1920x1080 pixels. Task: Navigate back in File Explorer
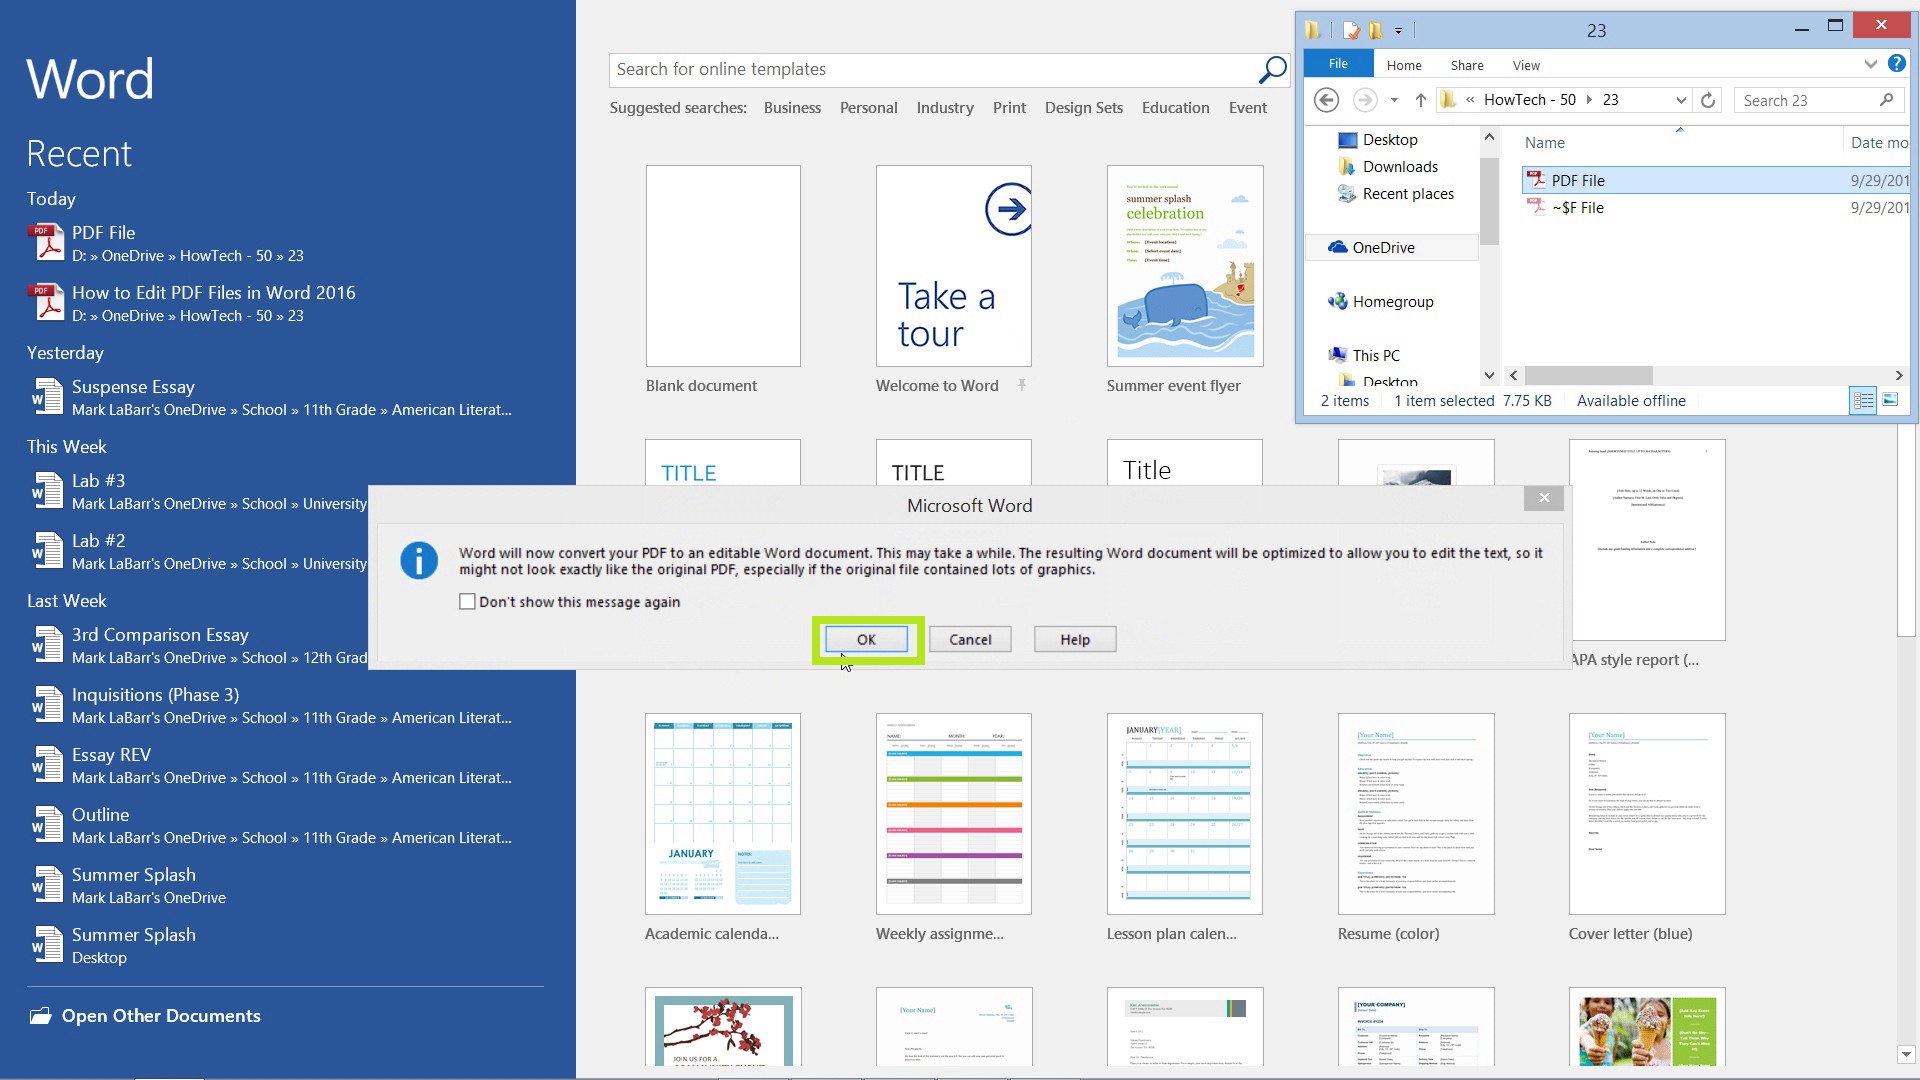(x=1329, y=99)
